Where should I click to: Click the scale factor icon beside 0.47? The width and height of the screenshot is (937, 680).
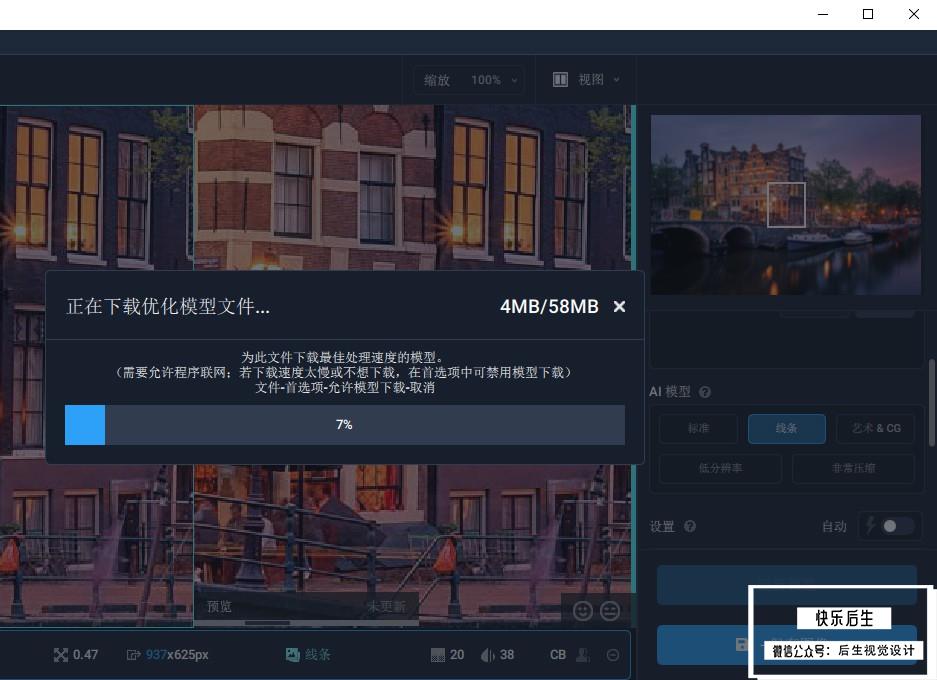(x=60, y=655)
